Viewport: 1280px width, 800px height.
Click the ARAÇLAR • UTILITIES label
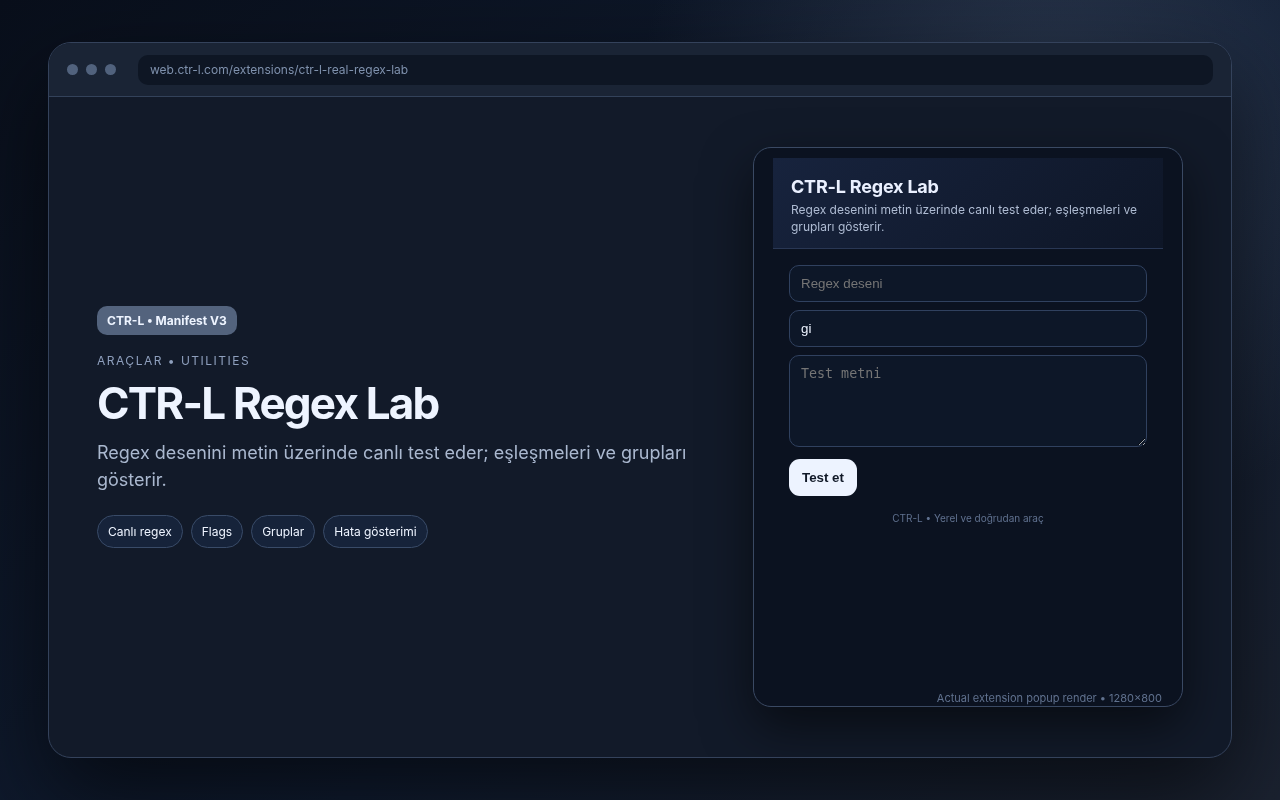(x=173, y=360)
